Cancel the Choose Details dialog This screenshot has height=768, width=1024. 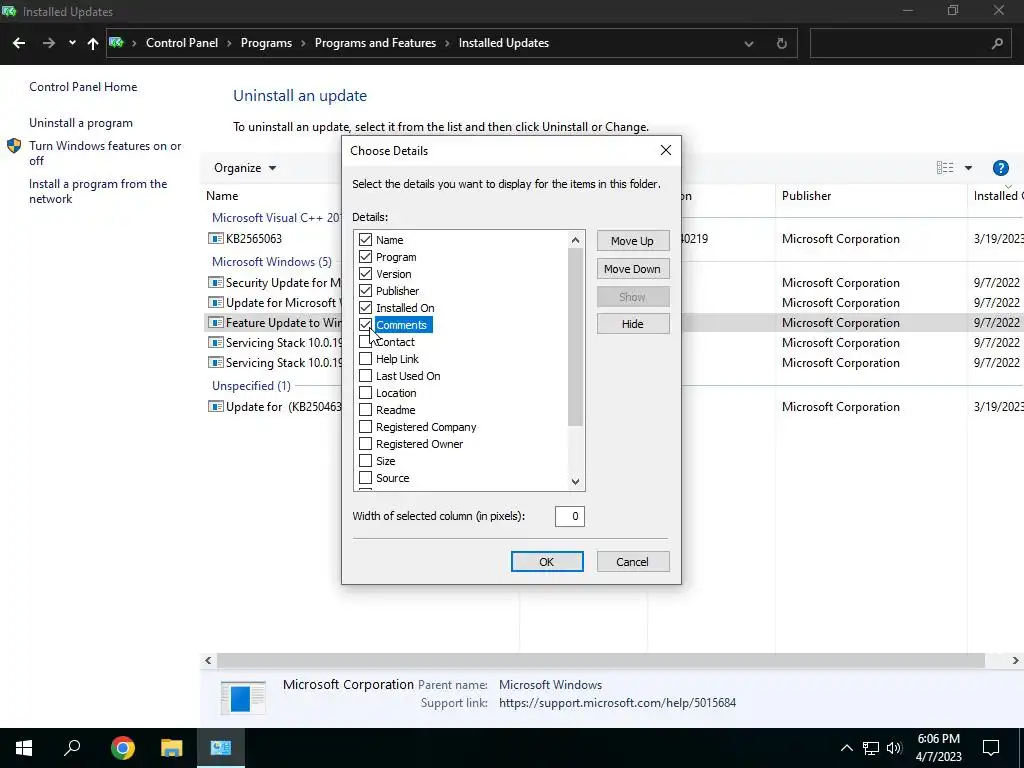(x=632, y=562)
